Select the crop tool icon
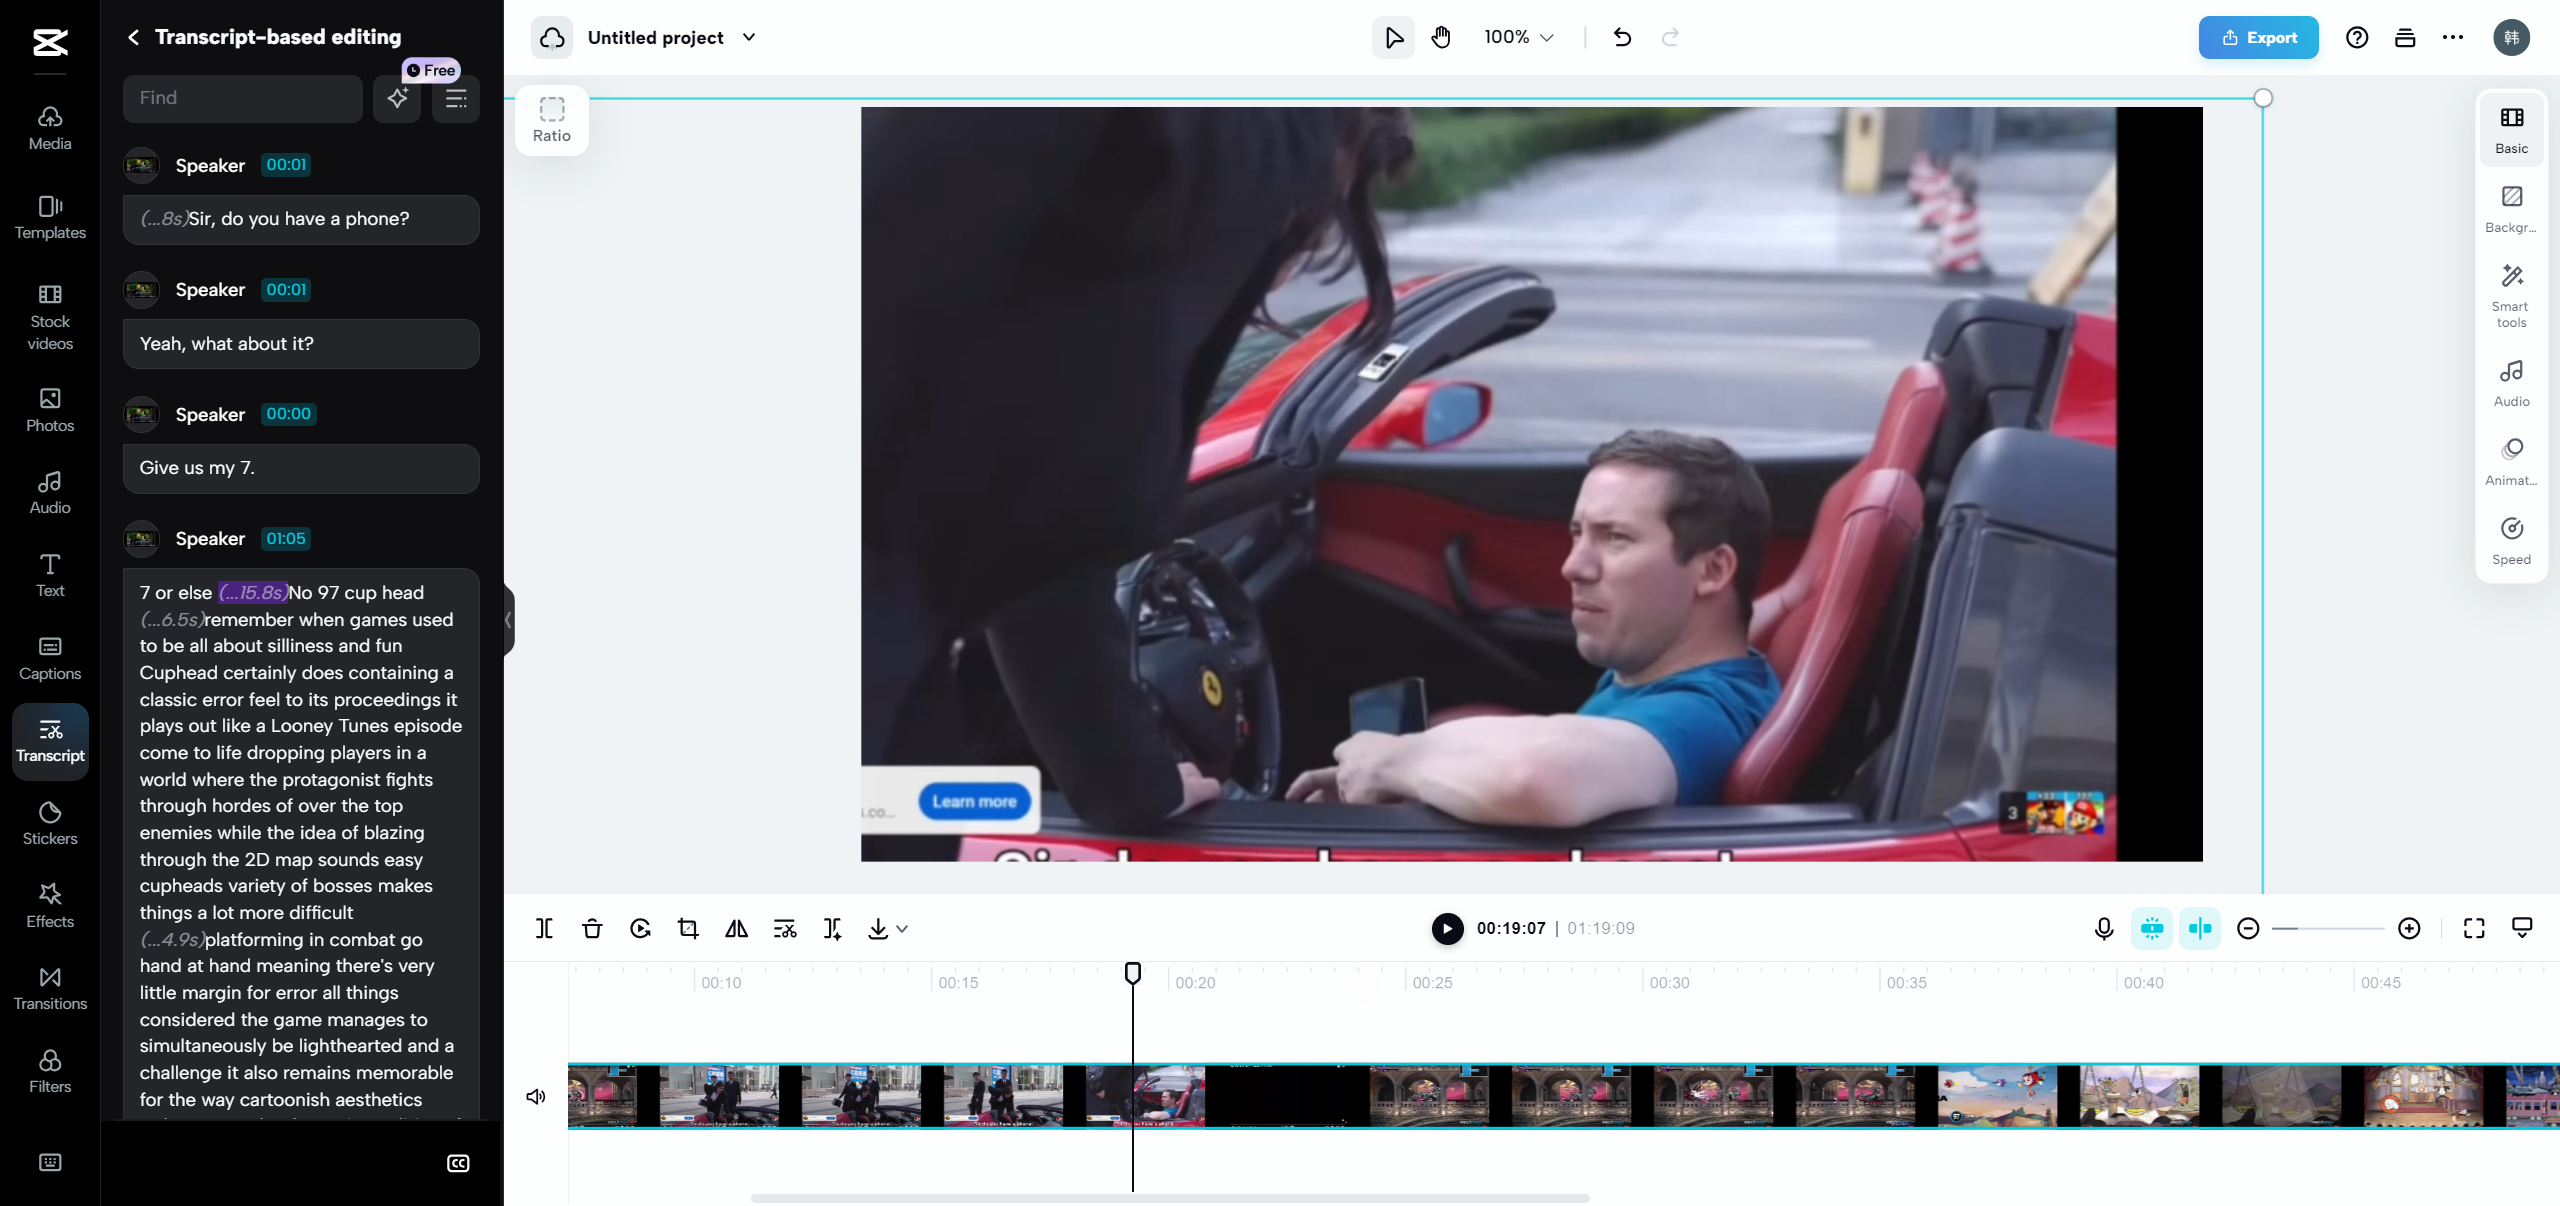This screenshot has height=1206, width=2560. pyautogui.click(x=688, y=928)
